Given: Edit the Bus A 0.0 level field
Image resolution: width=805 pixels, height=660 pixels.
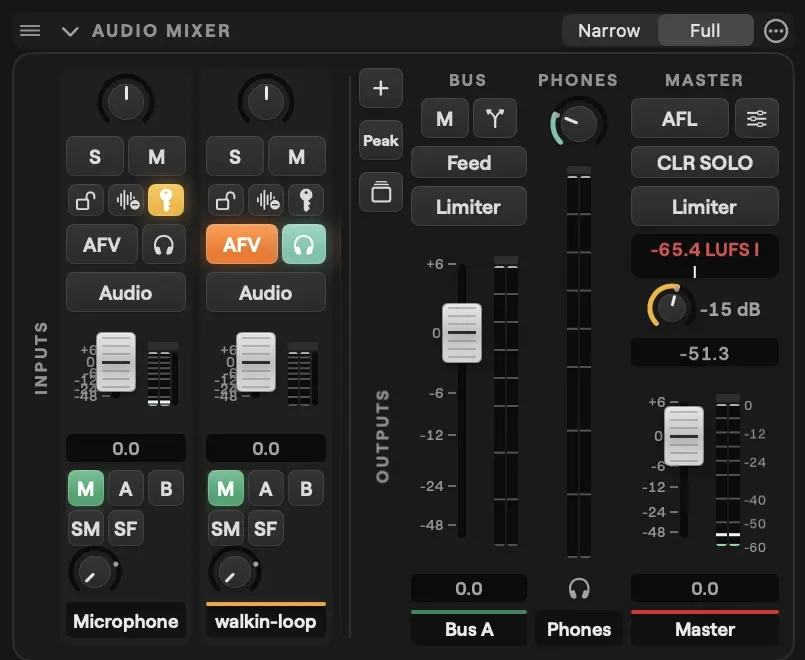Looking at the screenshot, I should coord(469,588).
